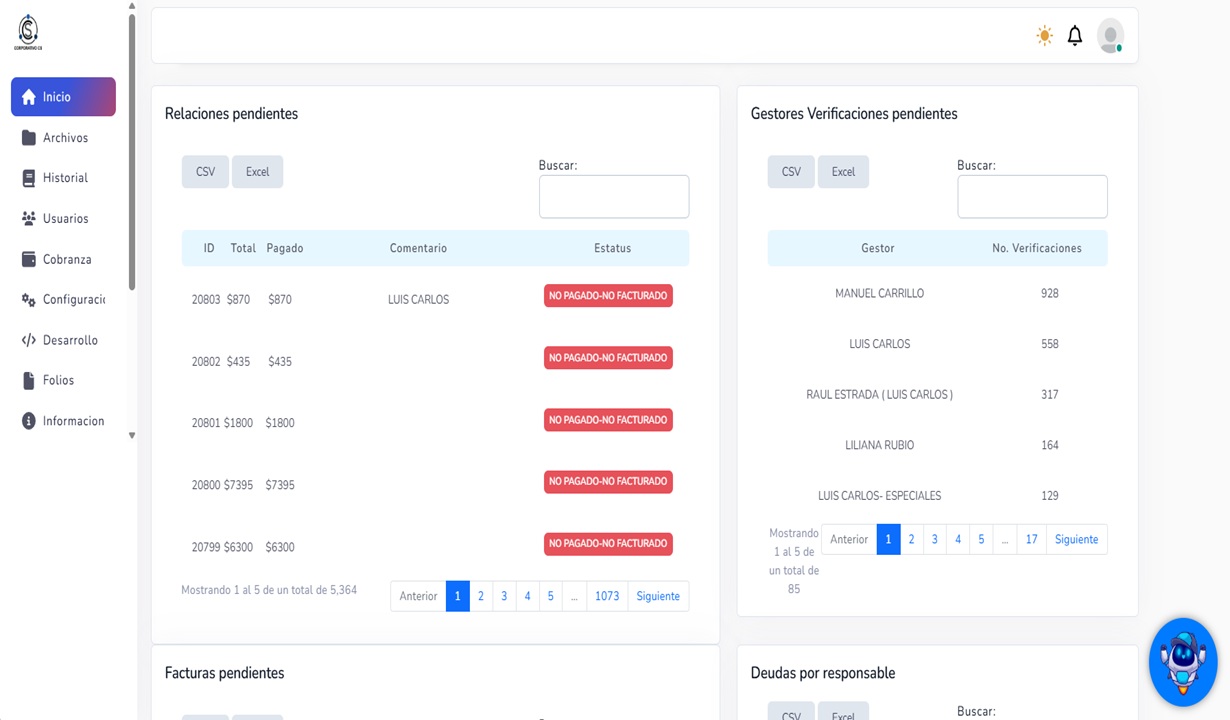Open the robot chatbot assistant
This screenshot has height=720, width=1230.
(1183, 662)
